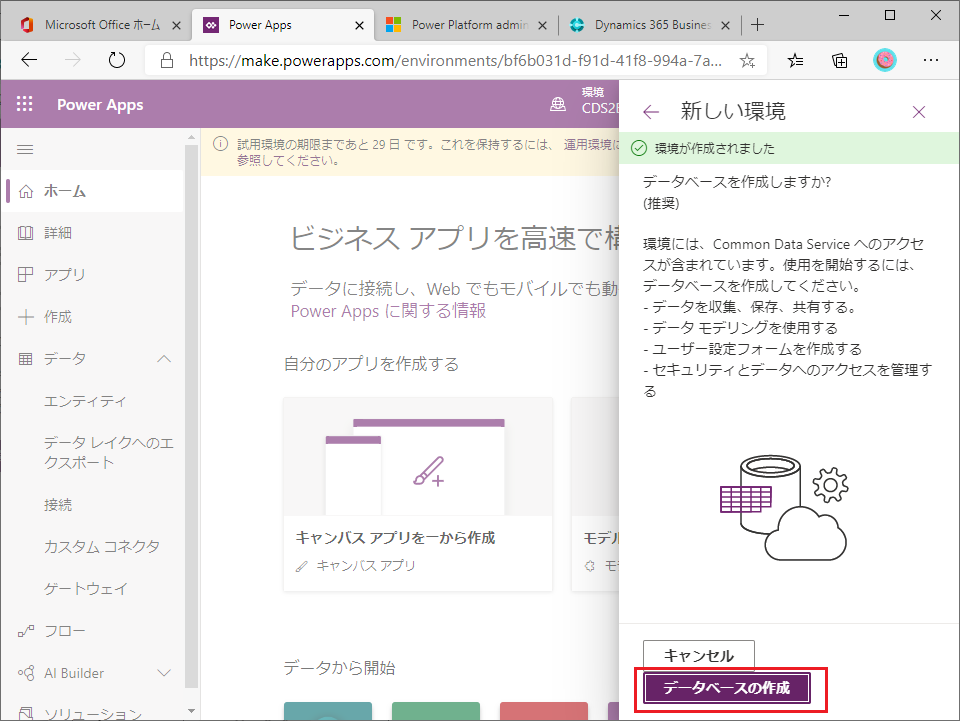Open a new browser tab
960x721 pixels.
click(x=757, y=25)
